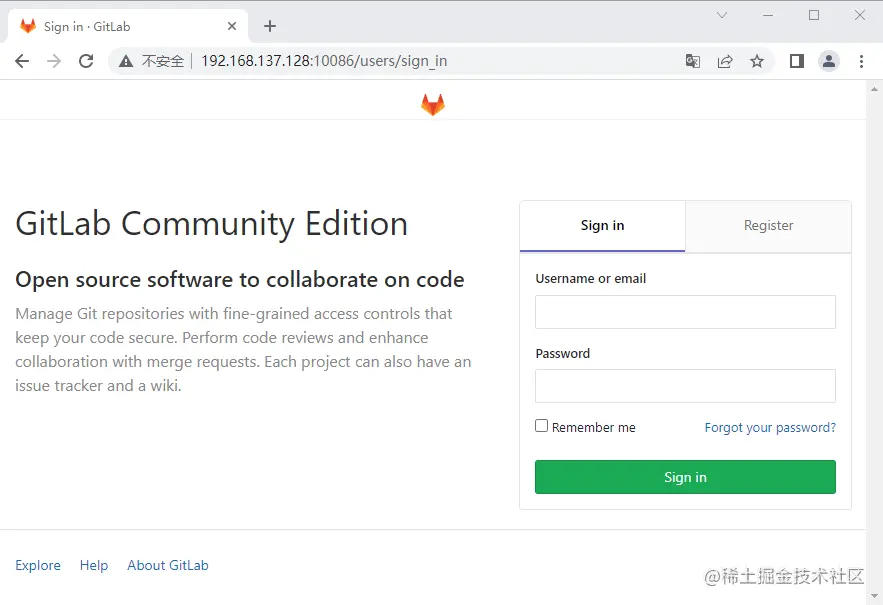Close the browser window
This screenshot has width=883, height=605.
tap(860, 15)
